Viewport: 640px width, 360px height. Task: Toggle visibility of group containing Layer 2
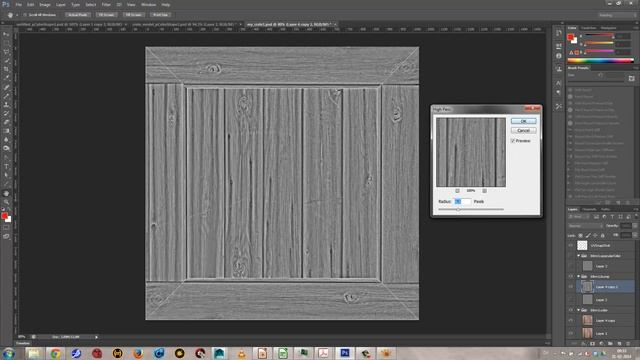point(571,256)
